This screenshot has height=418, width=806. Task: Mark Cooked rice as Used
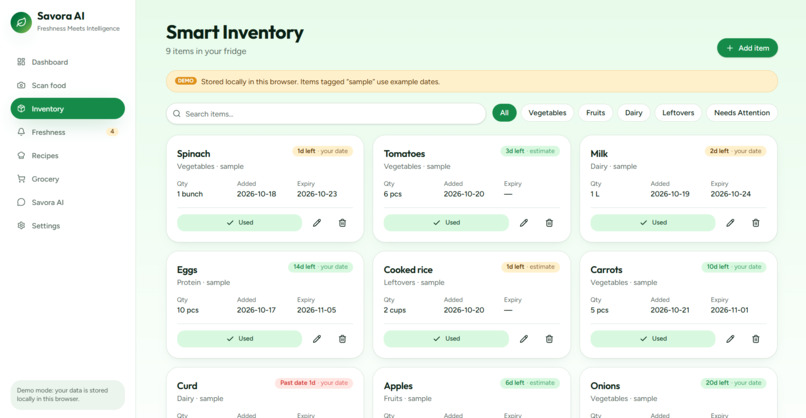tap(446, 339)
